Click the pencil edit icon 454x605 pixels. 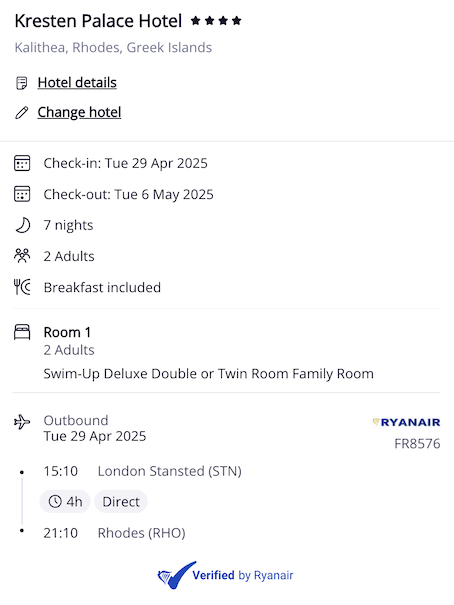point(22,113)
